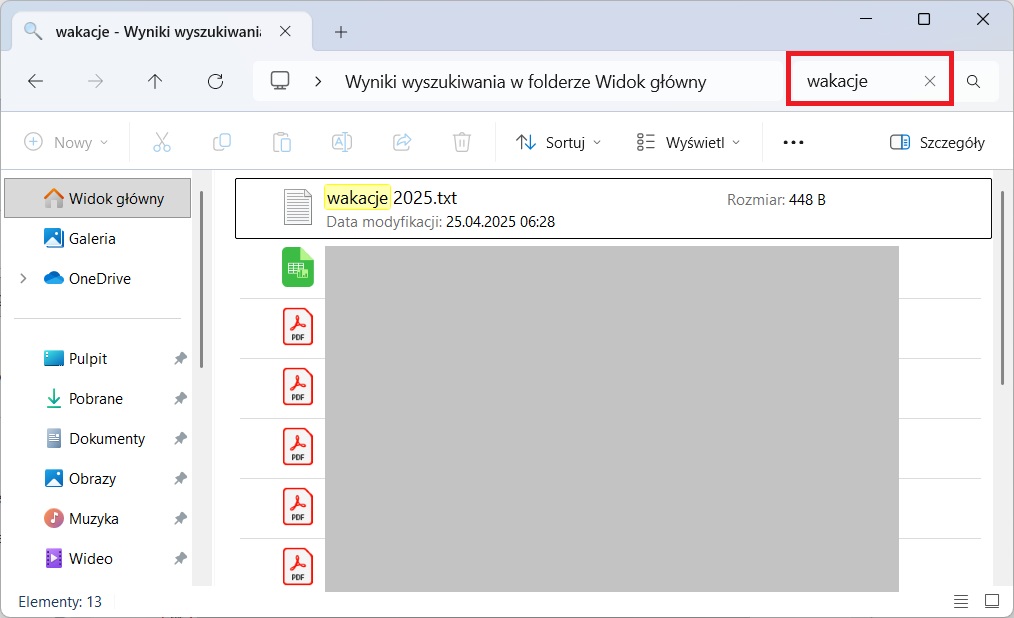
Task: Open the three-dots more options menu
Action: pos(793,142)
